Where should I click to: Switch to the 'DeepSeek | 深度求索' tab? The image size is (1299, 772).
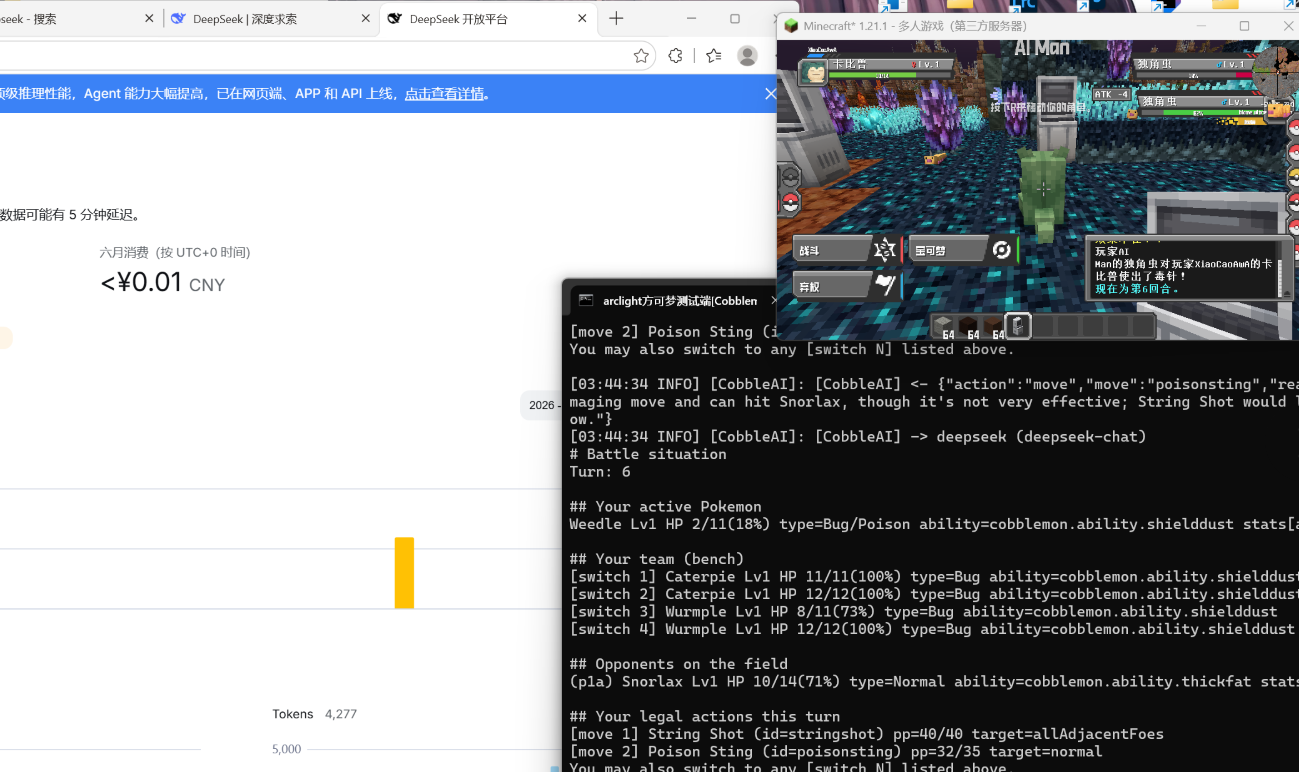click(272, 19)
